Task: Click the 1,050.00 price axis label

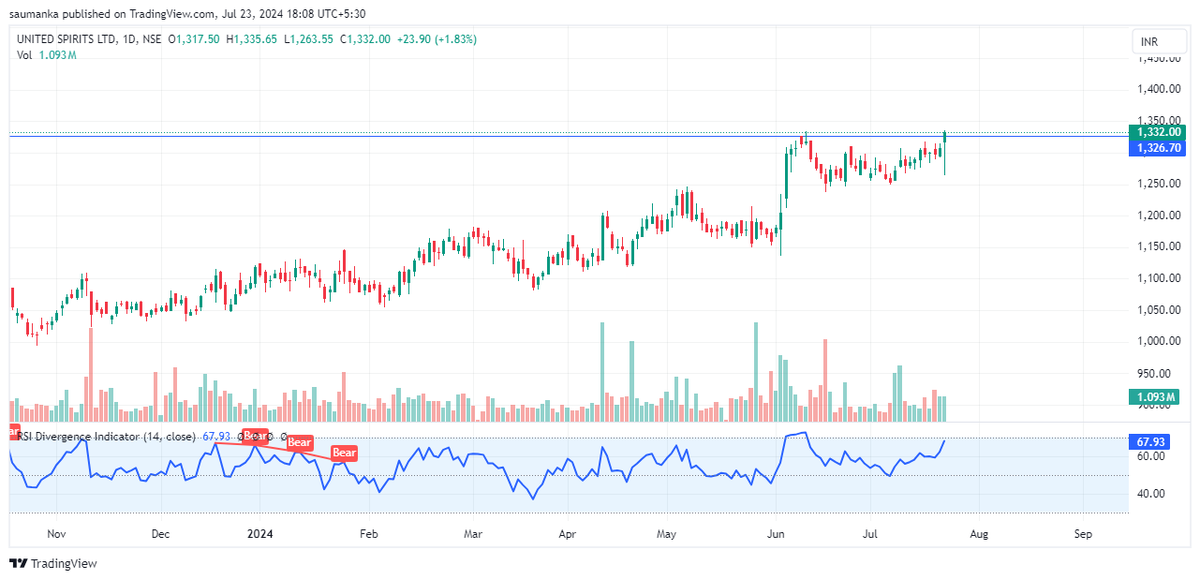Action: tap(1161, 309)
